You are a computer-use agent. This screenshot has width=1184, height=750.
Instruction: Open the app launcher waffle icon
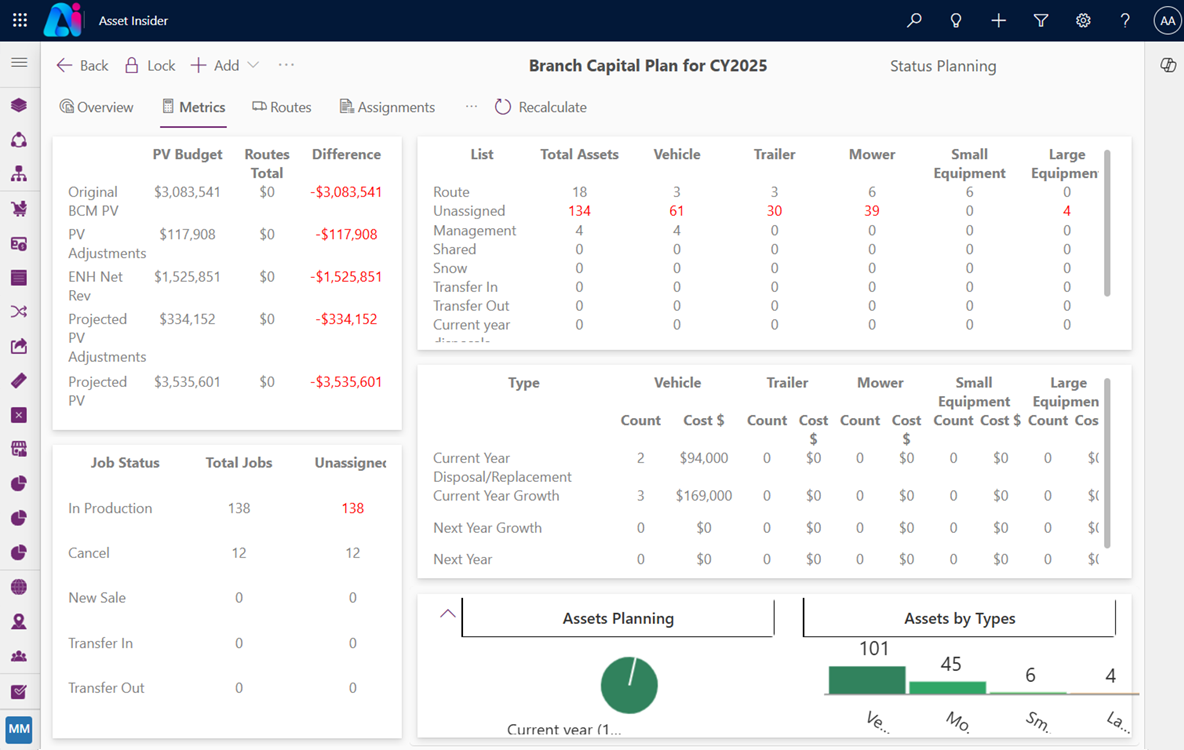[19, 19]
